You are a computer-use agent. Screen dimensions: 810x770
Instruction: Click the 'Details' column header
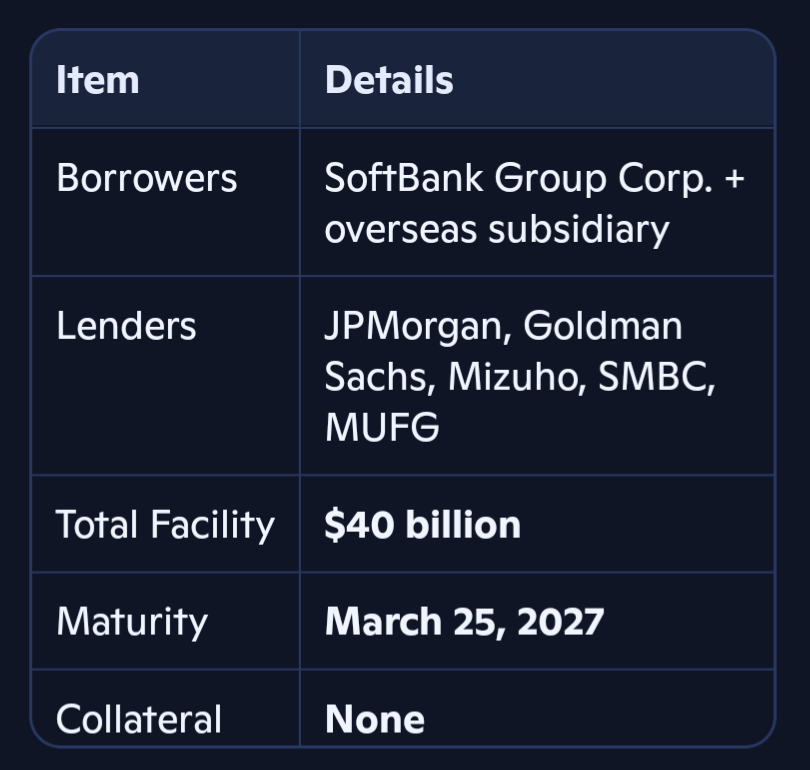(x=389, y=80)
